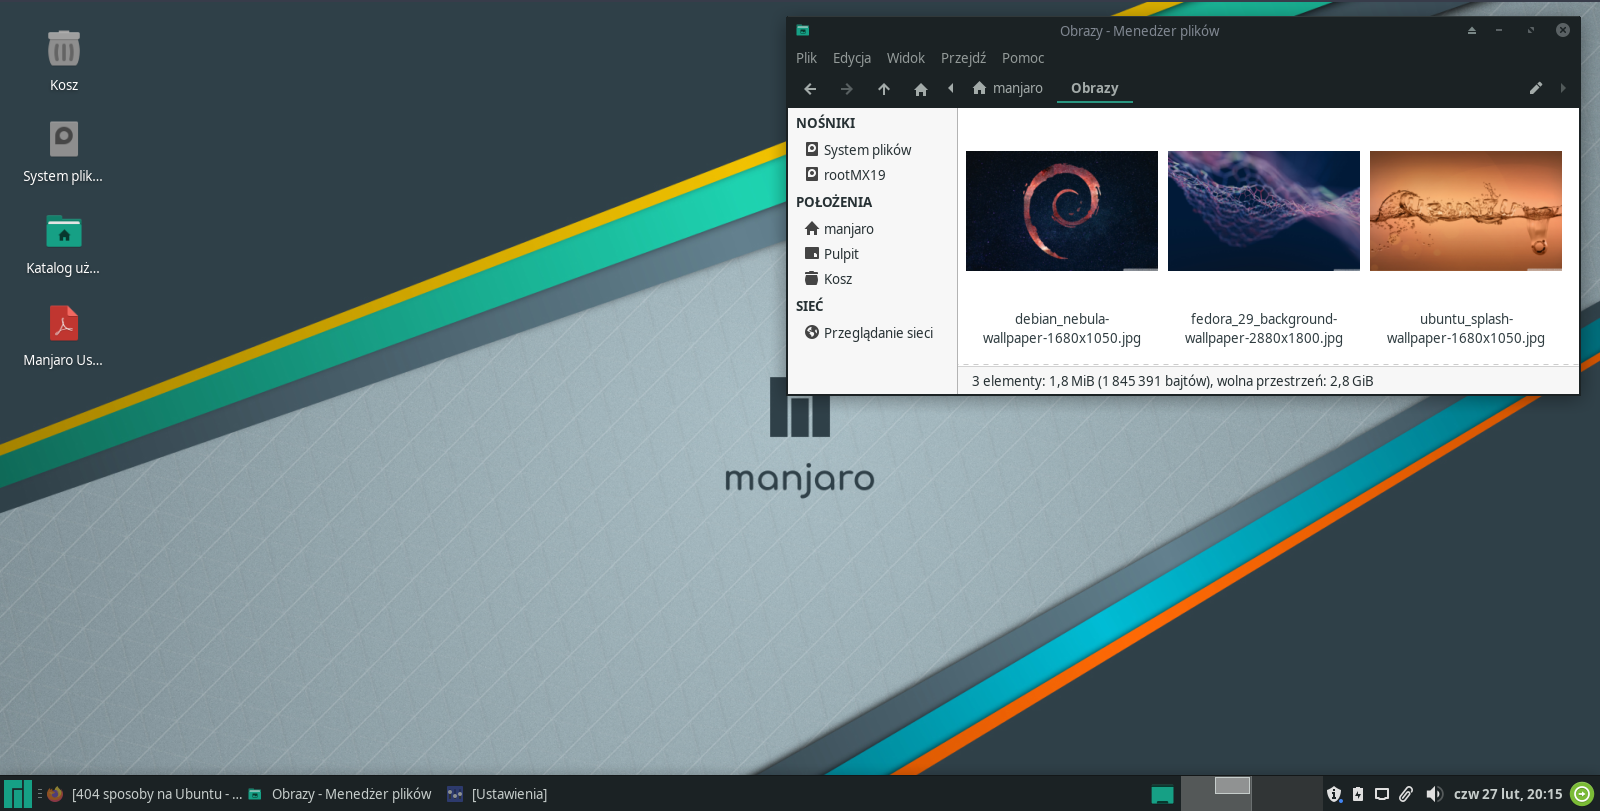Click the fedora_29_background-wallpaper-2880x1800.jpg file name
This screenshot has height=811, width=1600.
tap(1264, 329)
